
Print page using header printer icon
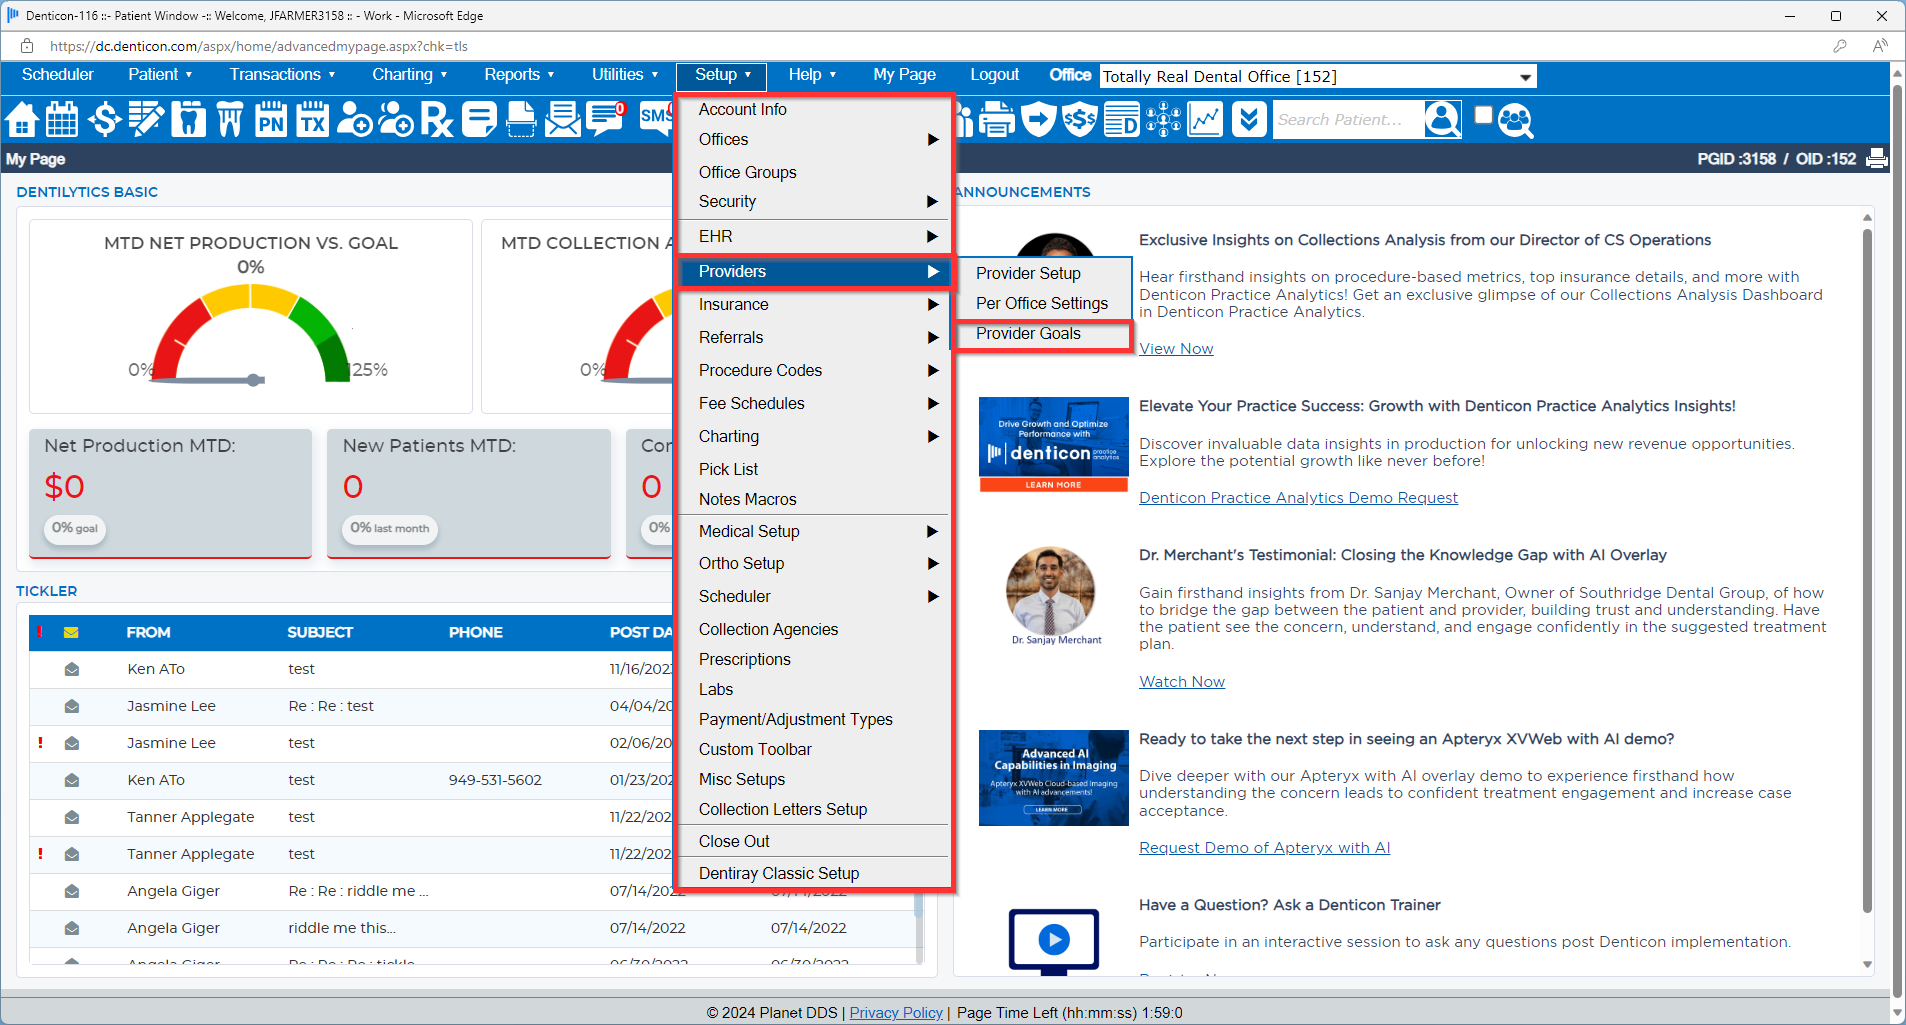[1877, 158]
